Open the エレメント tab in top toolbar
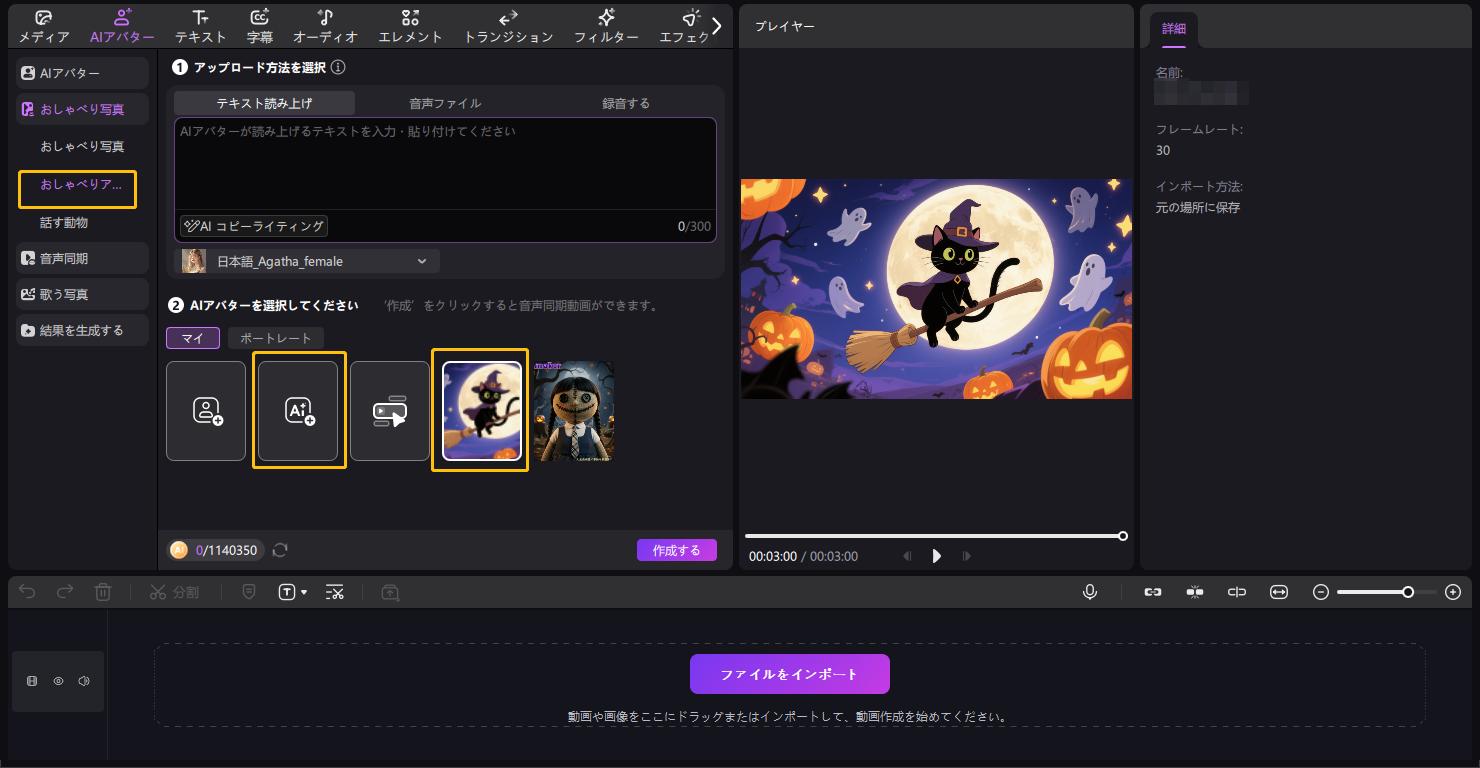Image resolution: width=1480 pixels, height=768 pixels. click(x=410, y=27)
